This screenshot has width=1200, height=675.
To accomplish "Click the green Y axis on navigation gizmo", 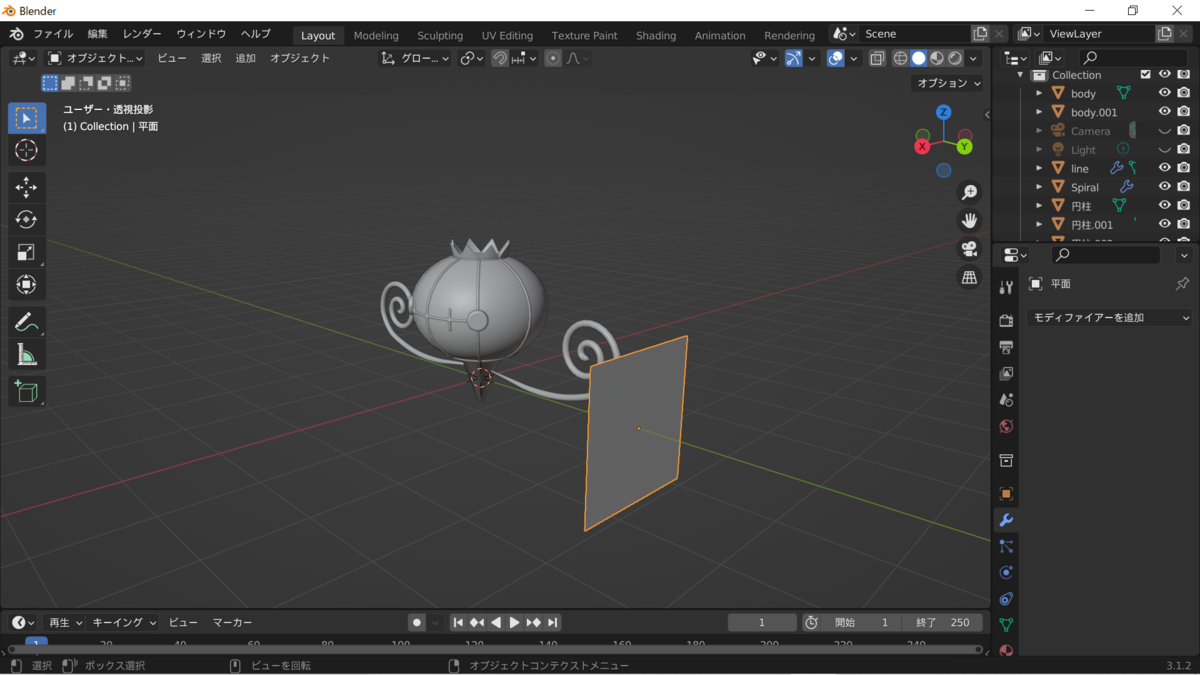I will (965, 147).
